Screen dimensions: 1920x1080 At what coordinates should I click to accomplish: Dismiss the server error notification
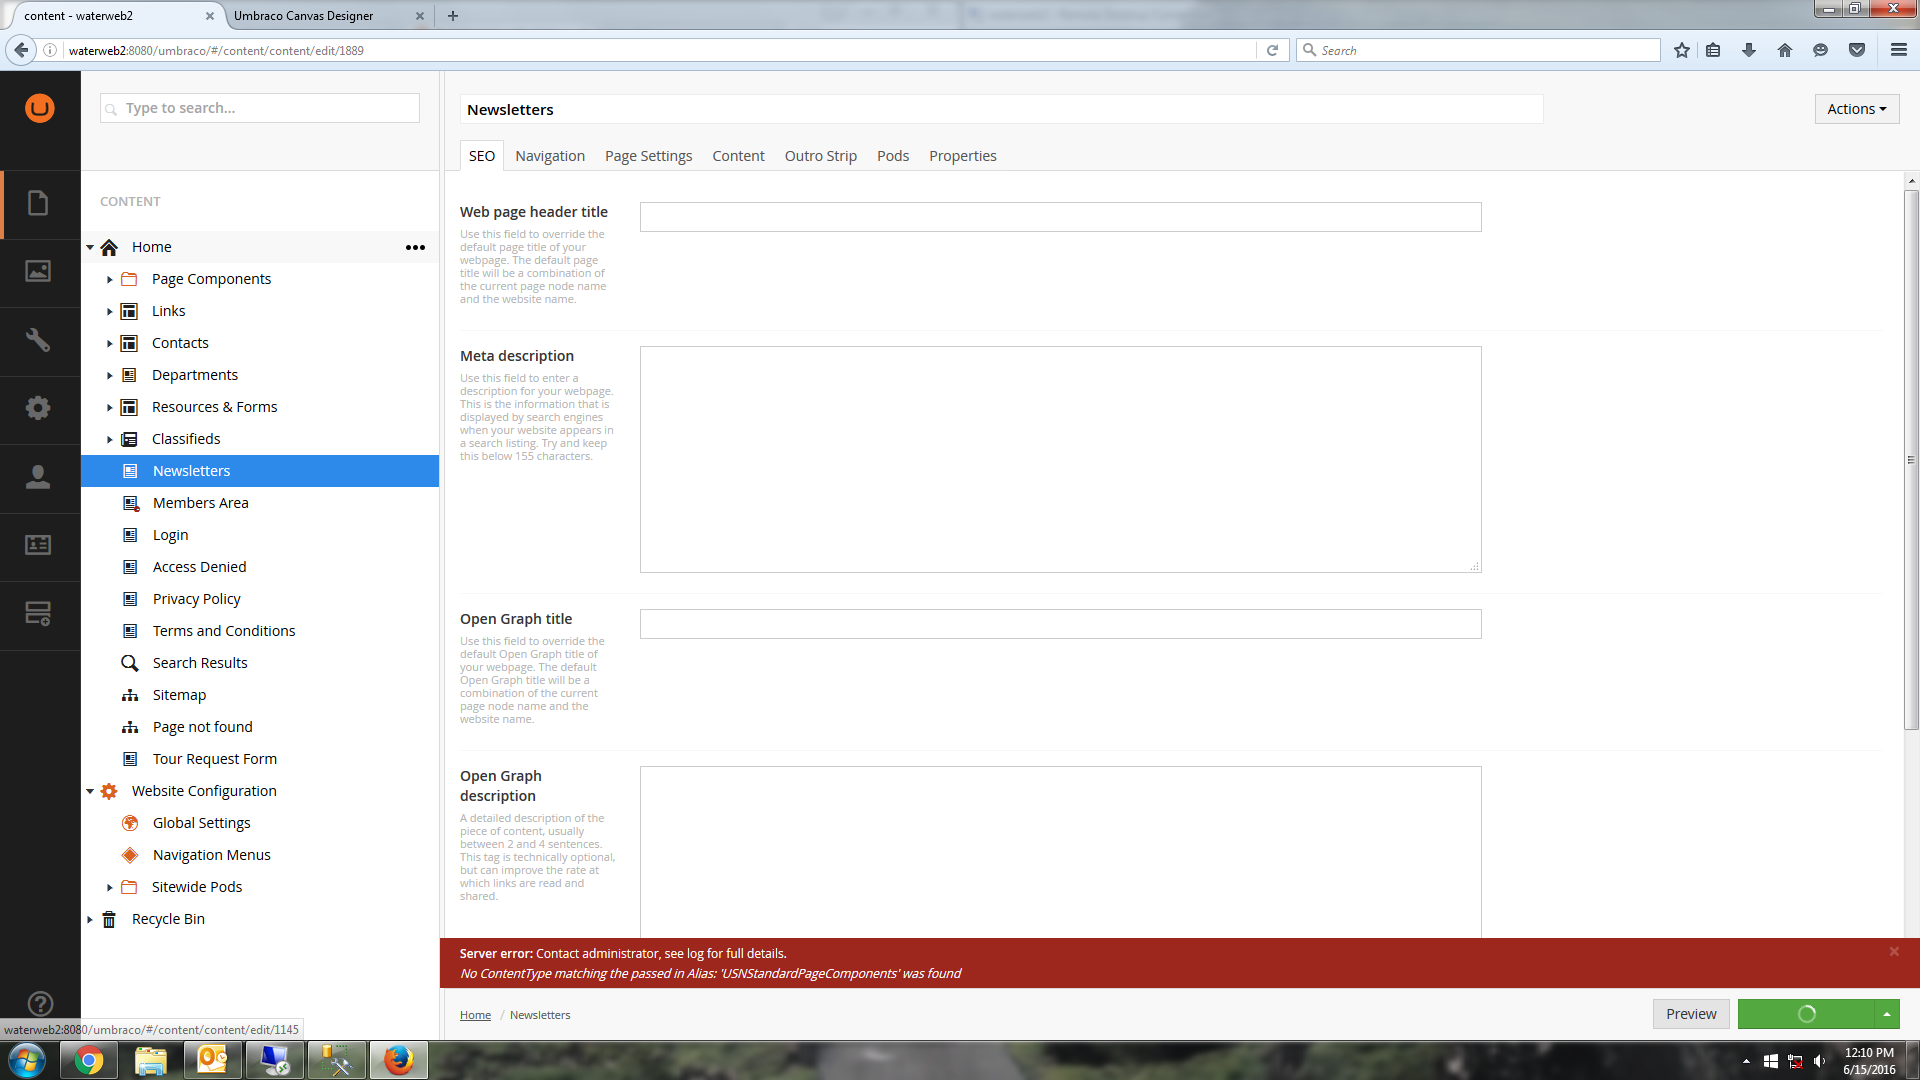pyautogui.click(x=1893, y=952)
